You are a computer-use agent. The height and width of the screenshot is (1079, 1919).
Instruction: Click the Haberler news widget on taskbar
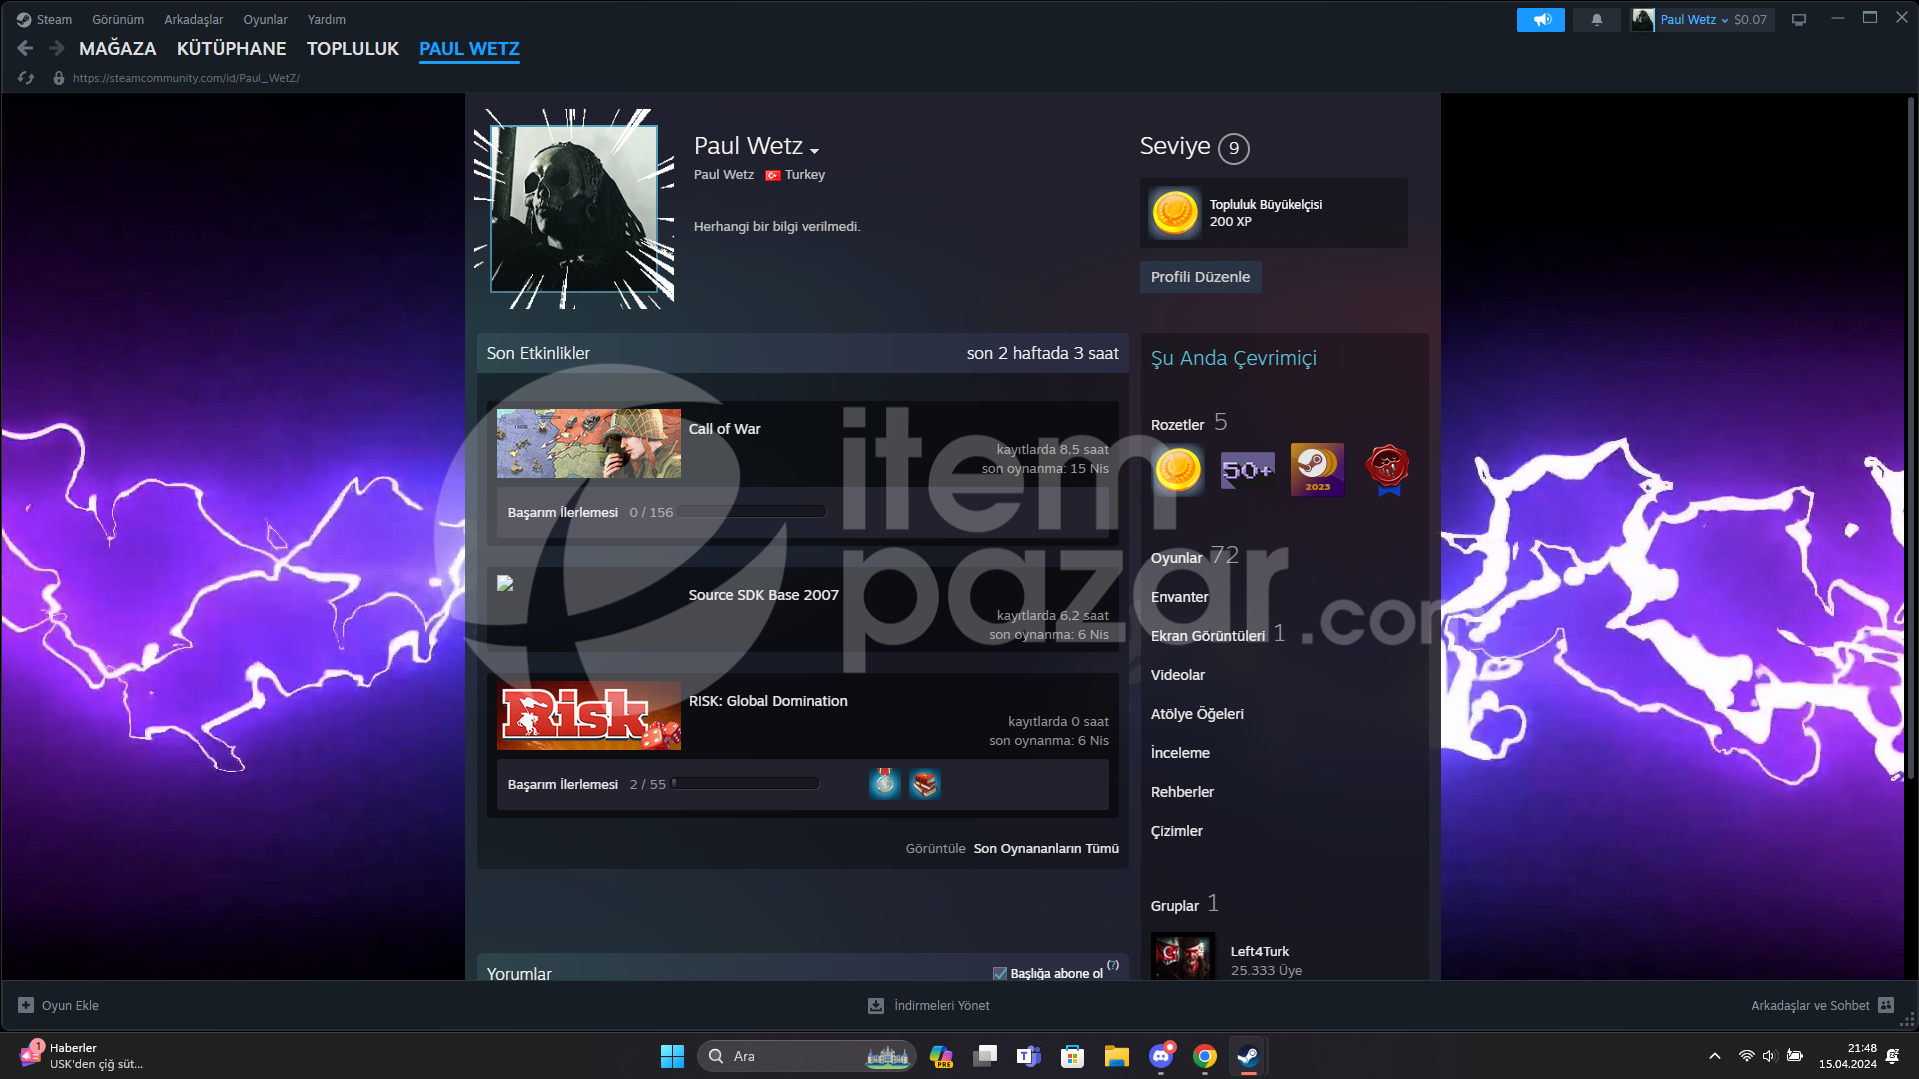click(82, 1056)
